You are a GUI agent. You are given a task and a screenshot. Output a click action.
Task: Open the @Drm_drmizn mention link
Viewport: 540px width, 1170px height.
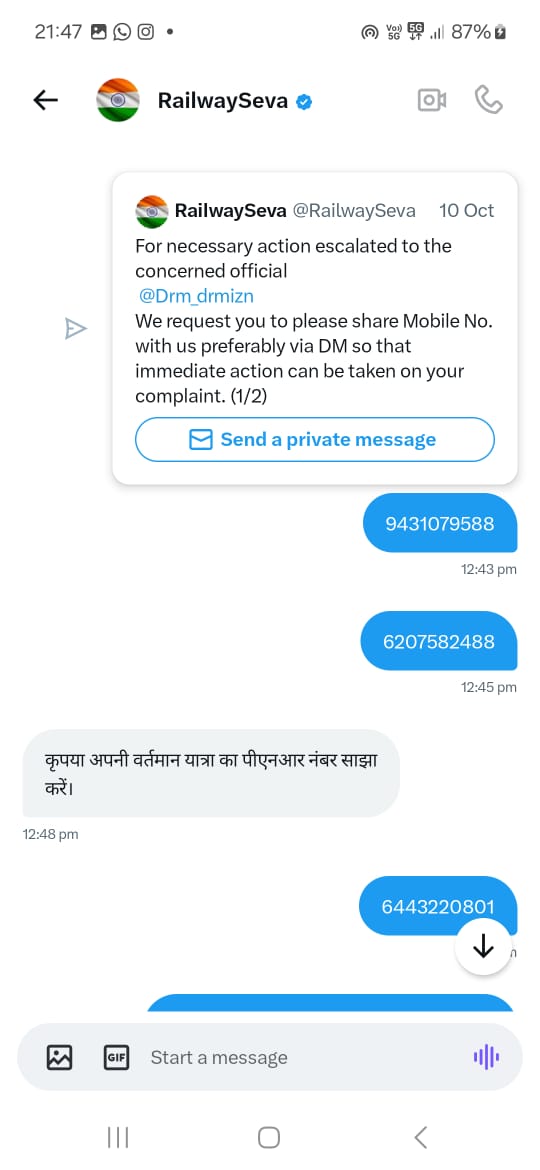(197, 296)
